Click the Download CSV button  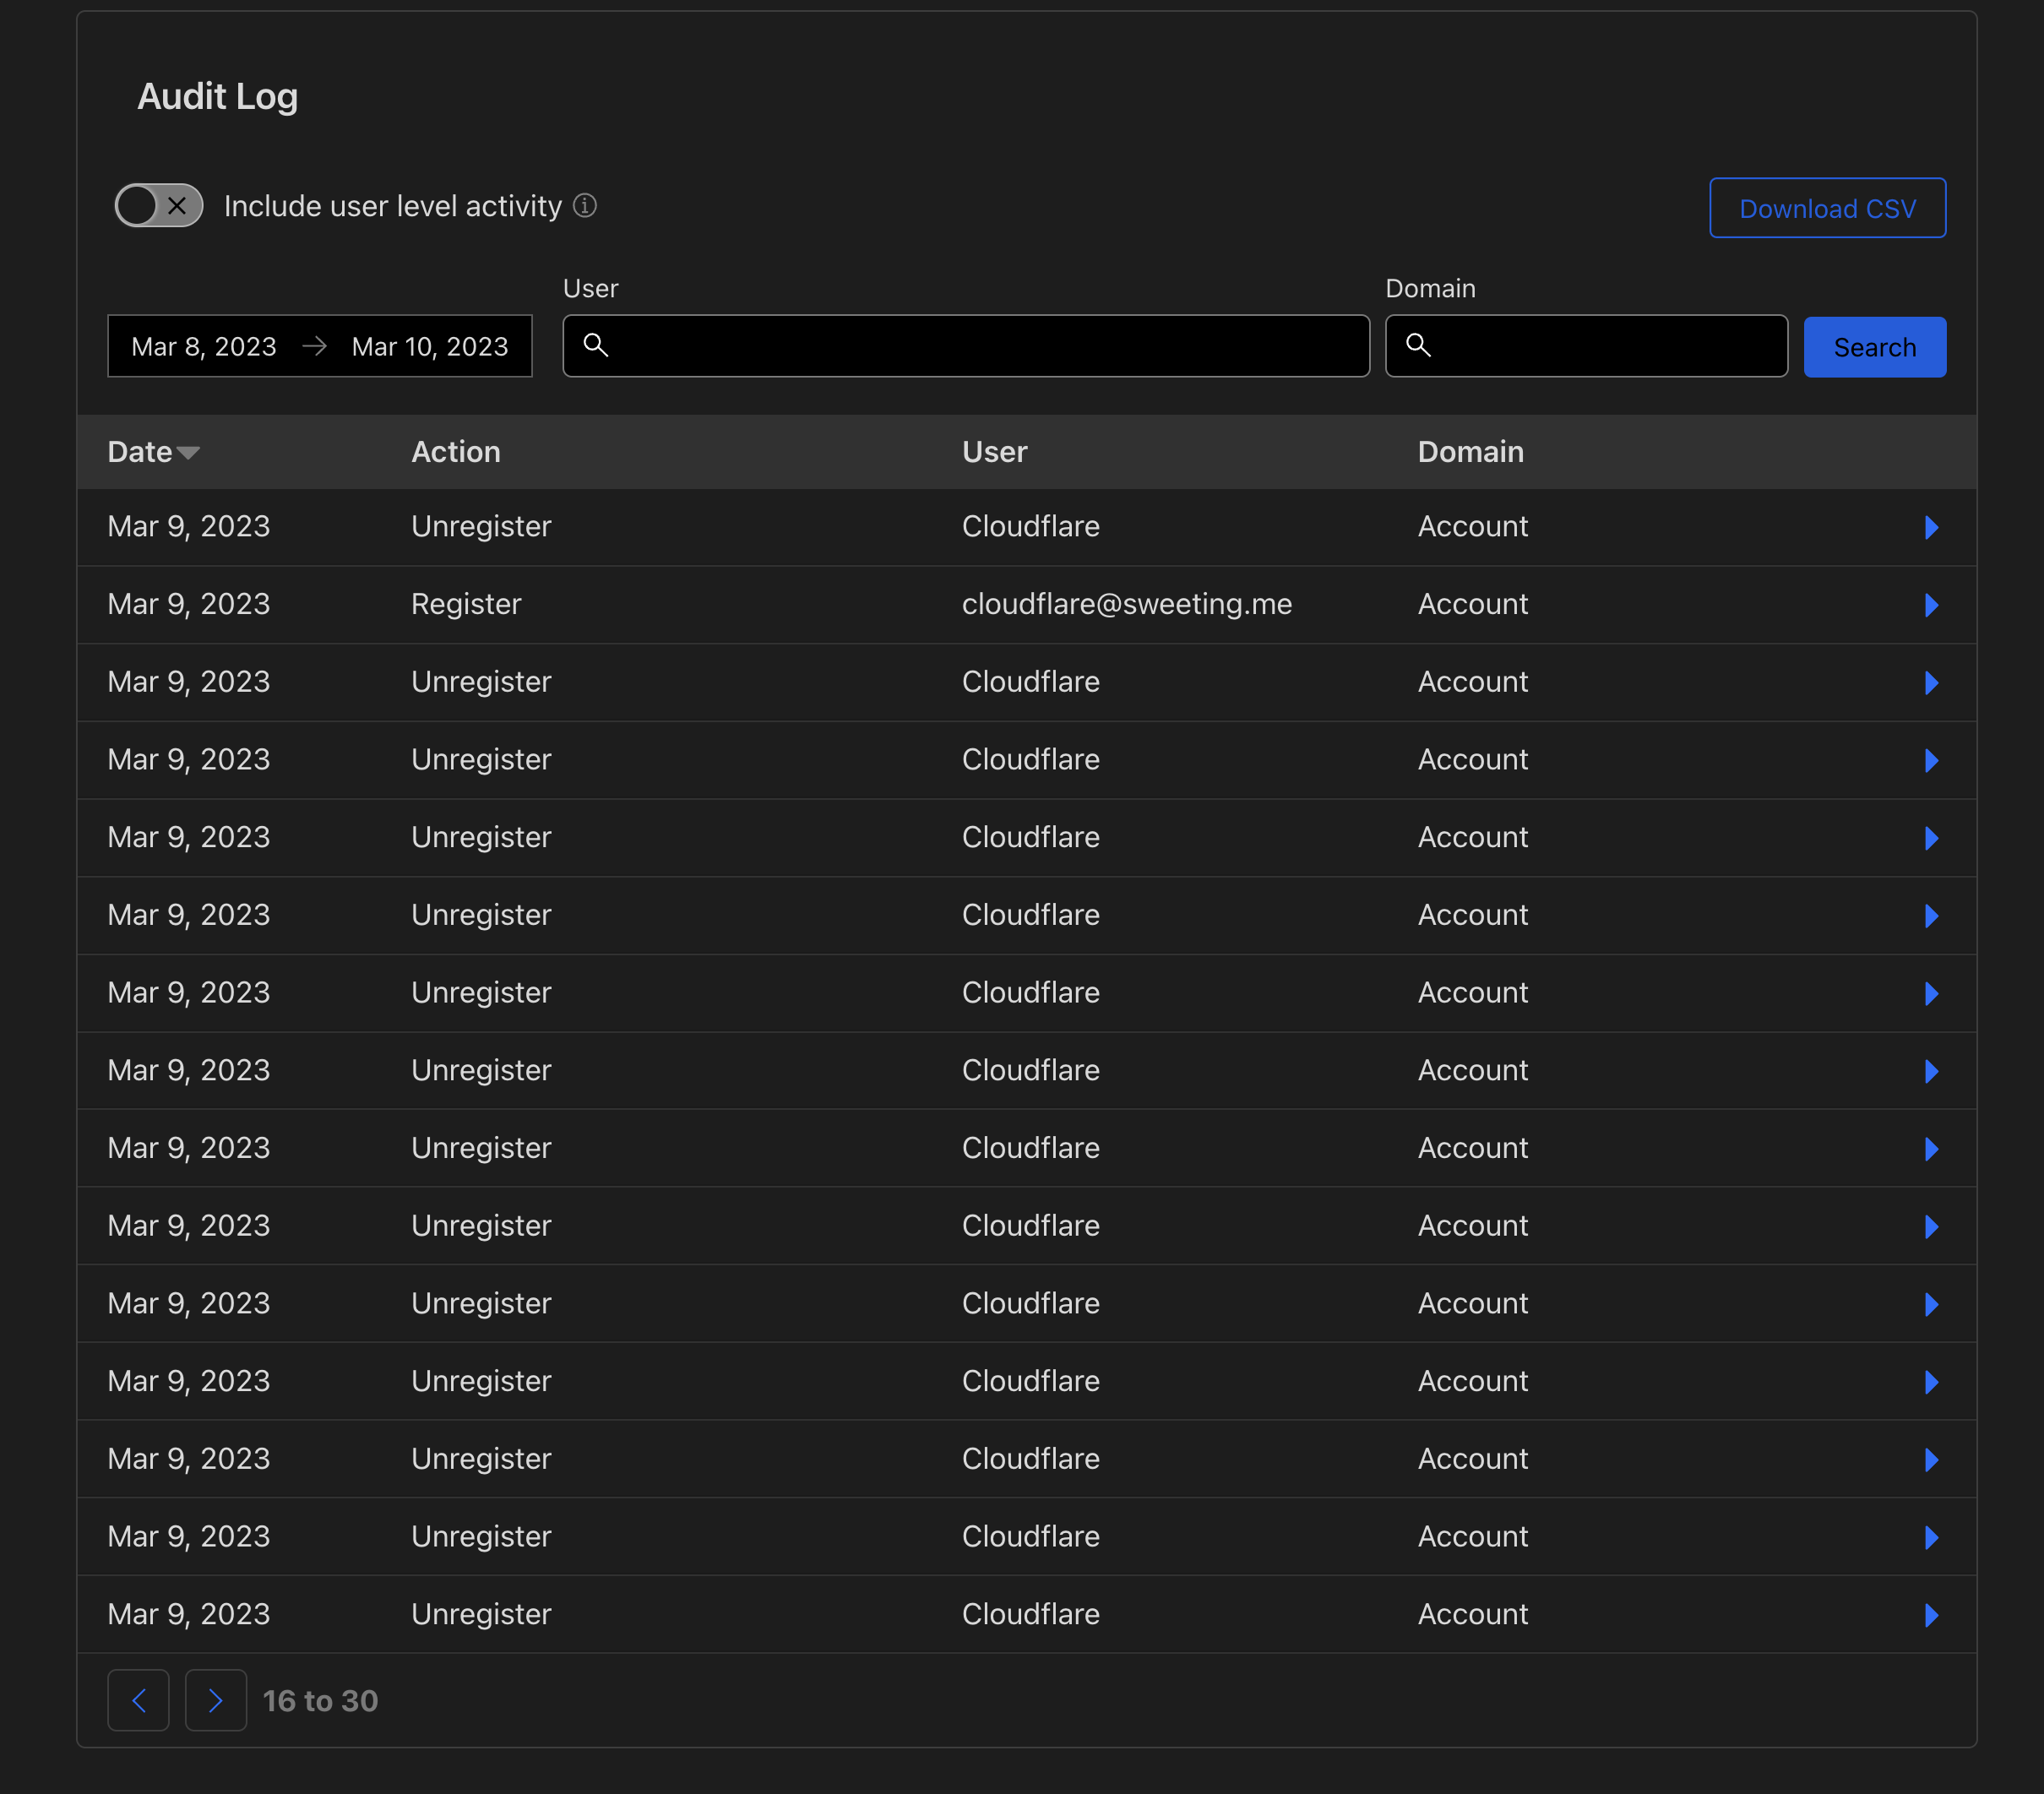pos(1826,208)
